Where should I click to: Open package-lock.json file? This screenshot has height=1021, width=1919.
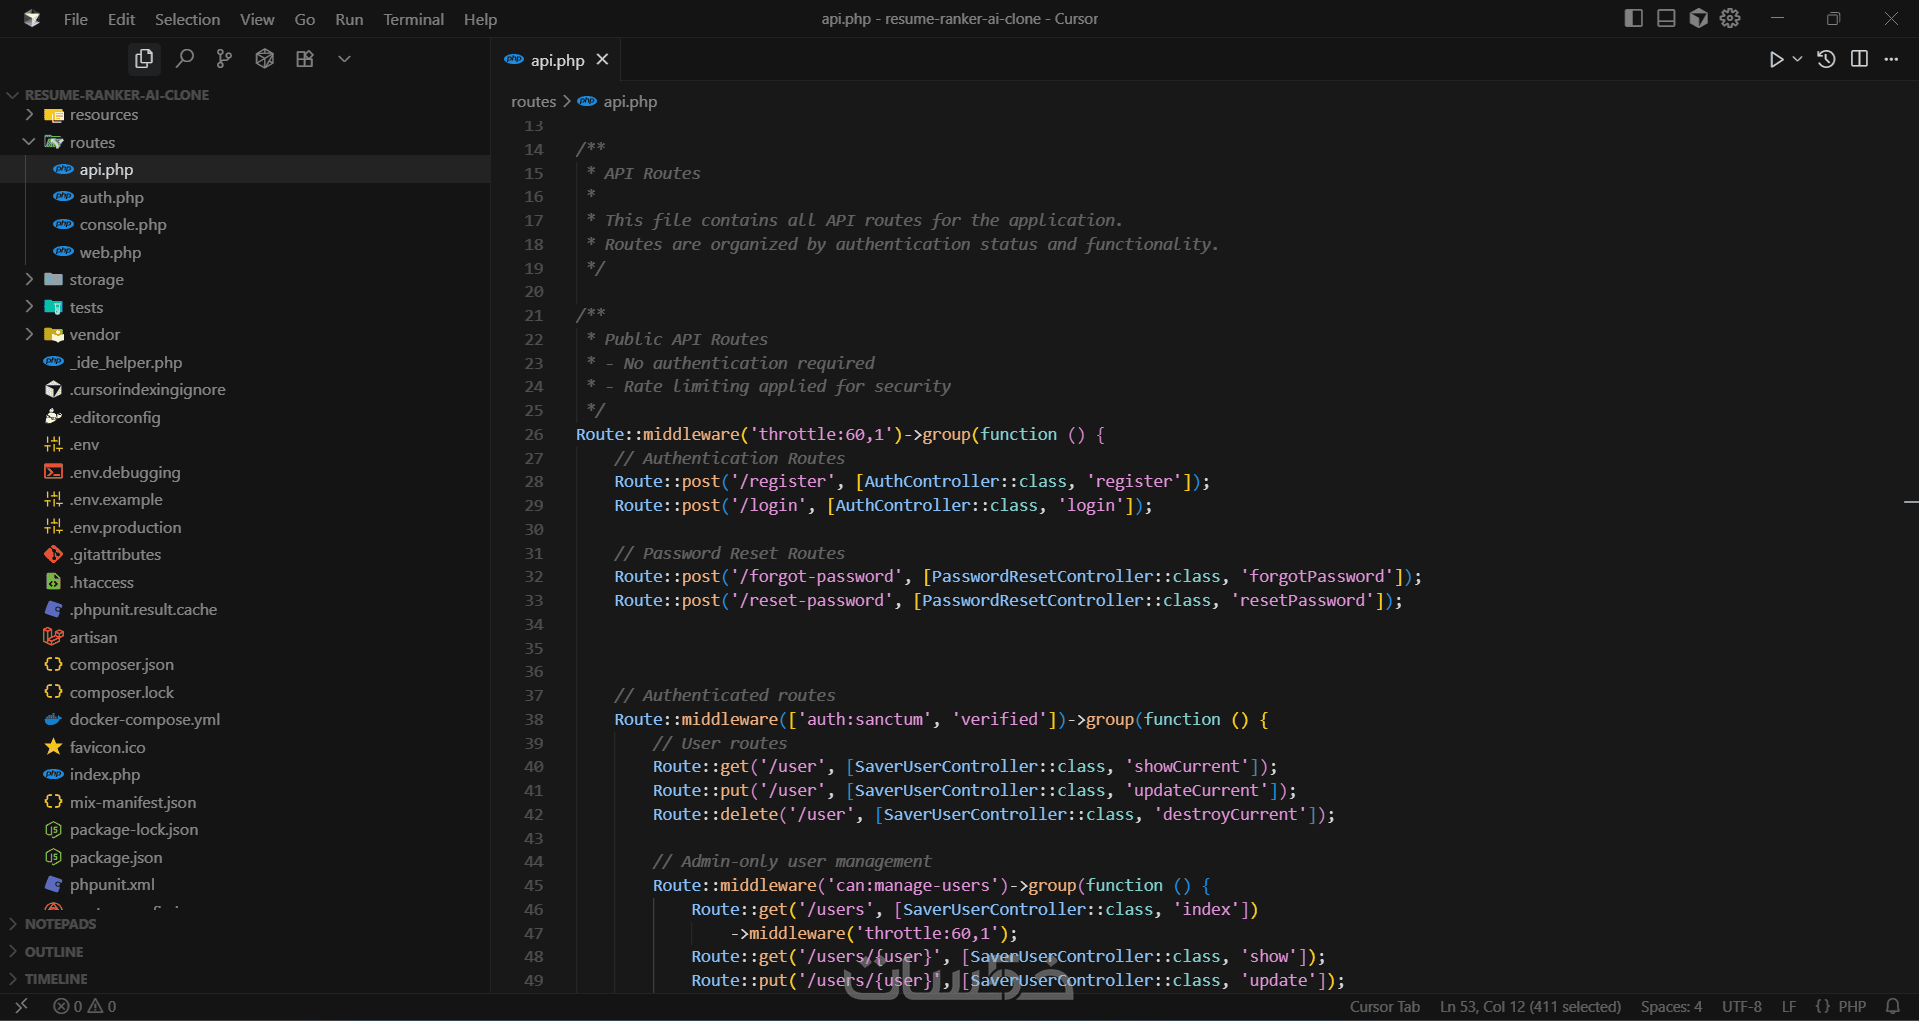point(134,830)
